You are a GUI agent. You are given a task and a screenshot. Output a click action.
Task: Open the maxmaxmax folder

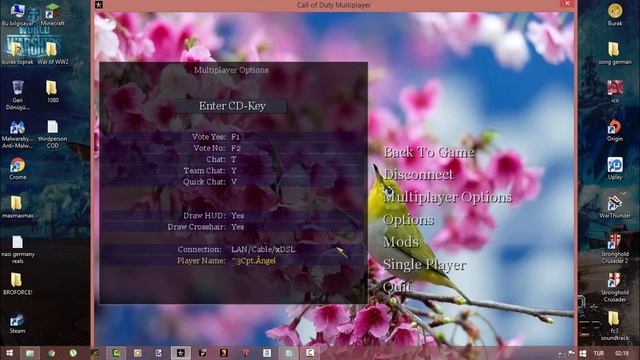coord(17,207)
